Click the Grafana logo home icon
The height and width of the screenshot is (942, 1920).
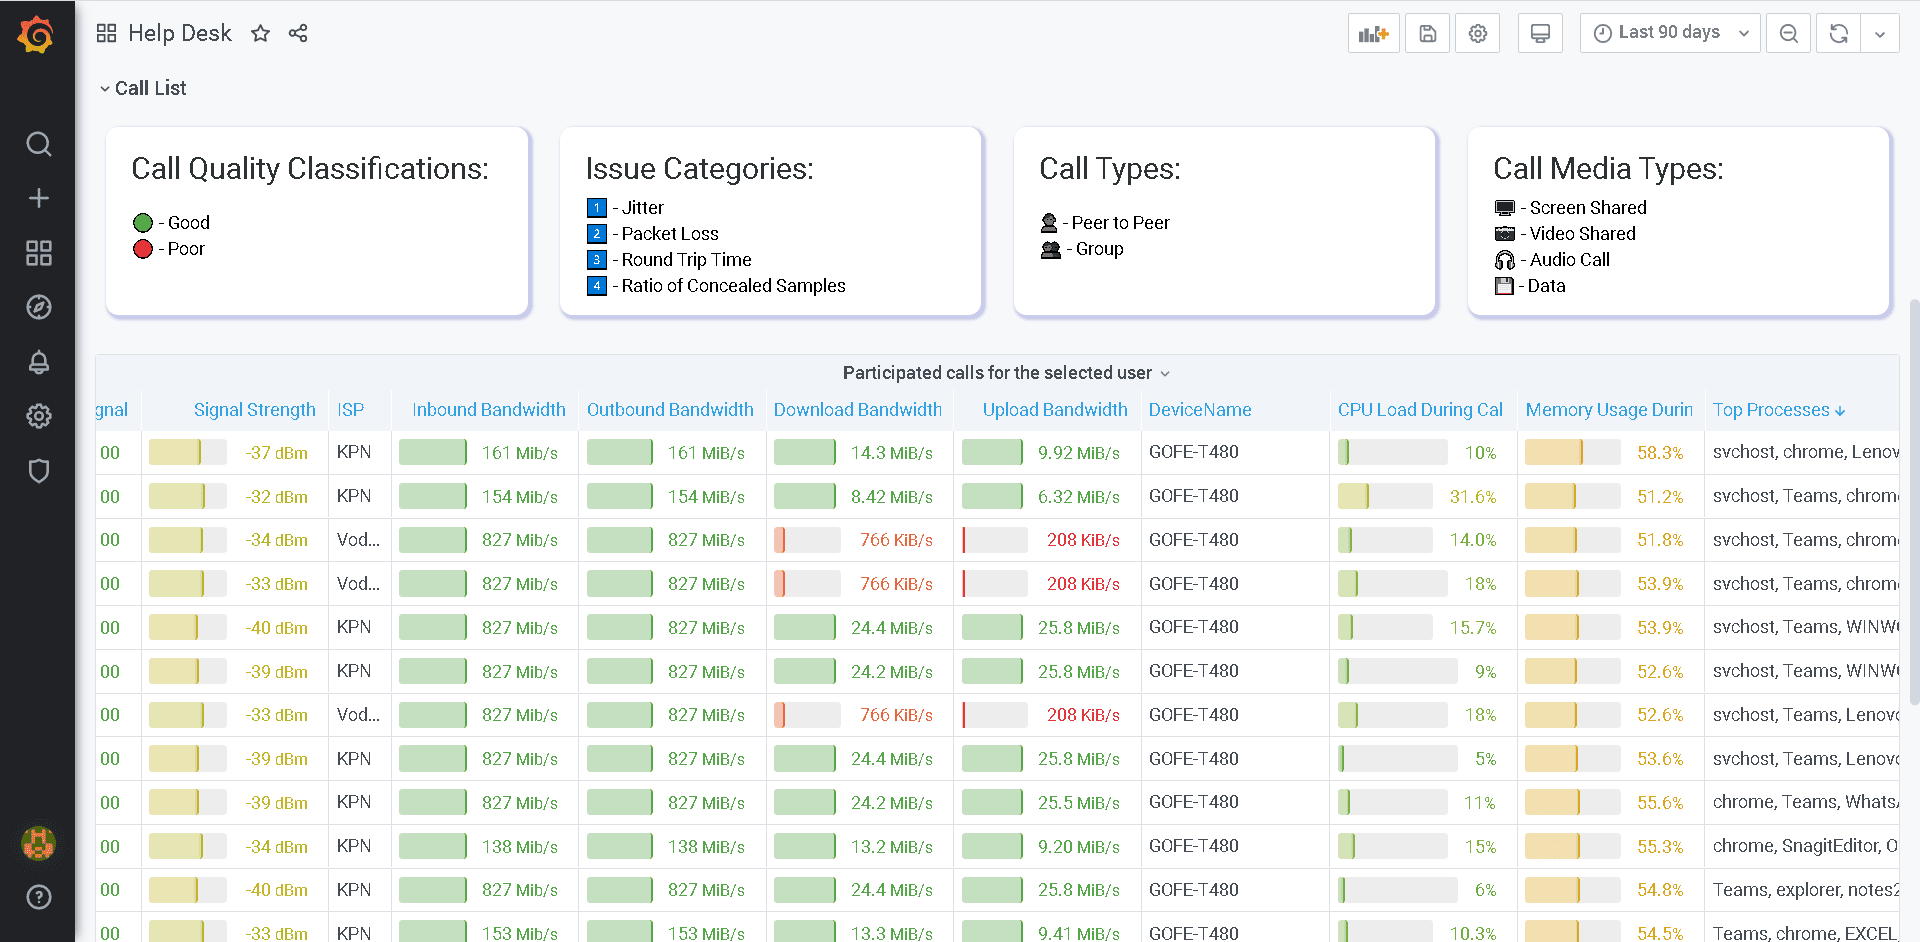tap(37, 35)
